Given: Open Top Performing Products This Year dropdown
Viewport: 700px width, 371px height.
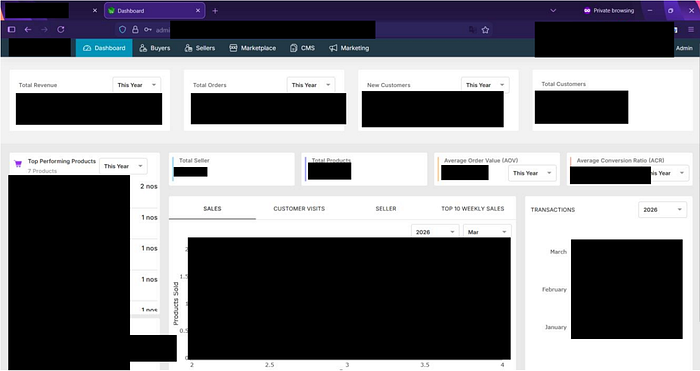Looking at the screenshot, I should 123,166.
